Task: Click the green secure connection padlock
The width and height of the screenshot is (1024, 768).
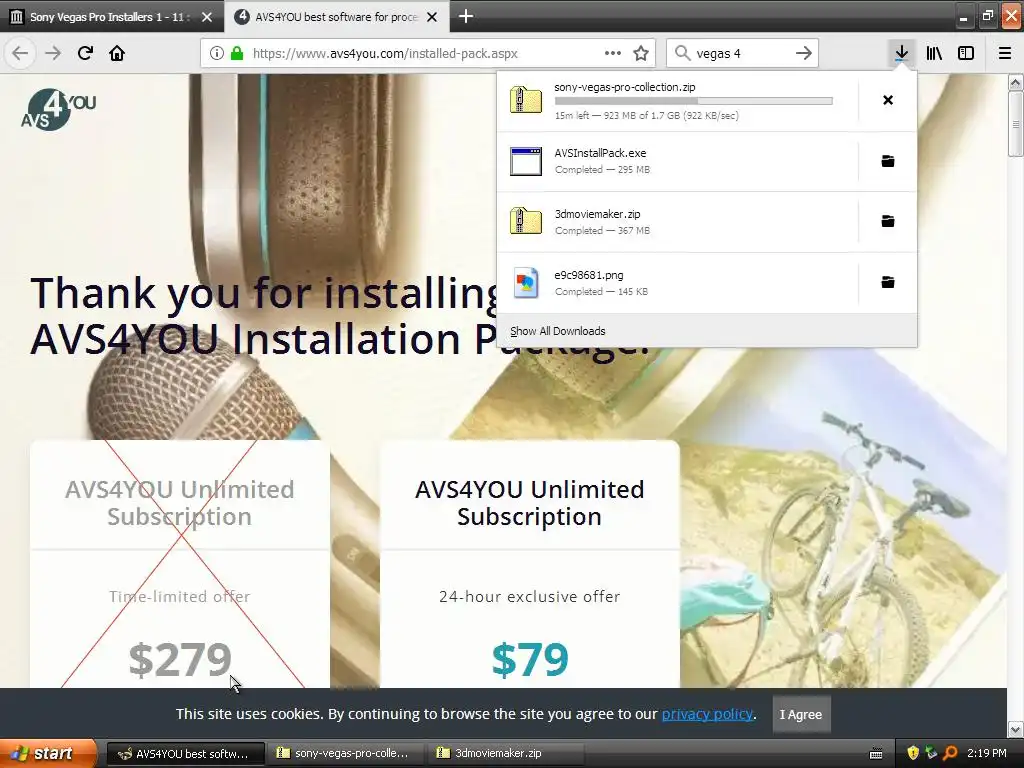Action: (x=237, y=54)
